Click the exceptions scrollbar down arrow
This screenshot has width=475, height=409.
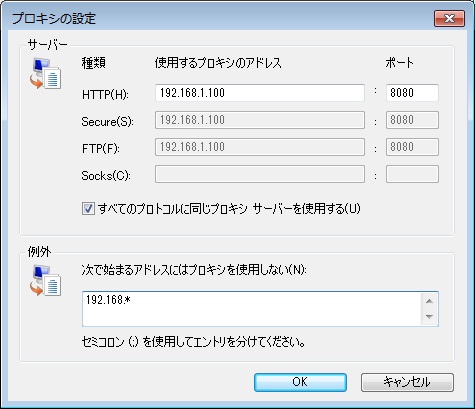[429, 317]
